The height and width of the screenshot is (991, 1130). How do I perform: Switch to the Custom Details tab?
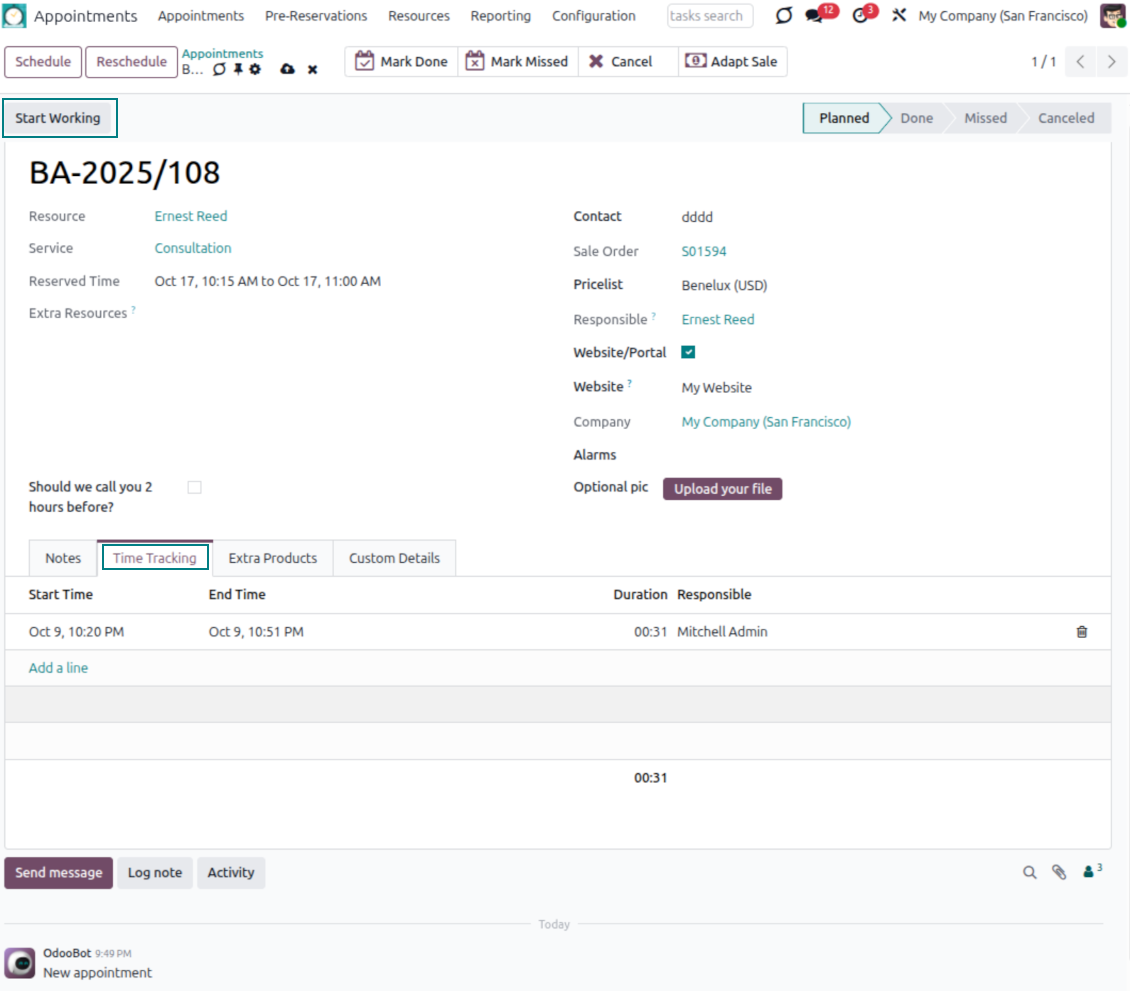click(x=394, y=558)
